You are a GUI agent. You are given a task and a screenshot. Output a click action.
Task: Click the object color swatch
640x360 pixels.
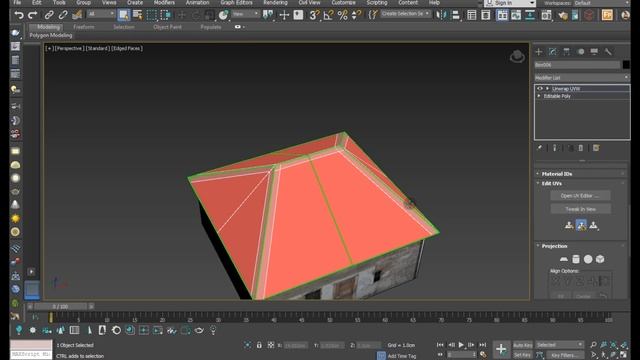(626, 64)
